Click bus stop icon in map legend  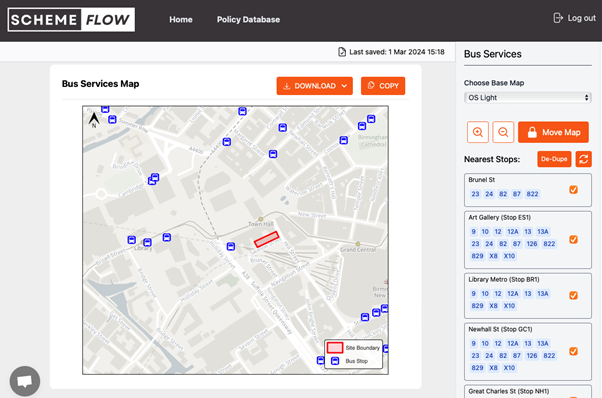[335, 361]
